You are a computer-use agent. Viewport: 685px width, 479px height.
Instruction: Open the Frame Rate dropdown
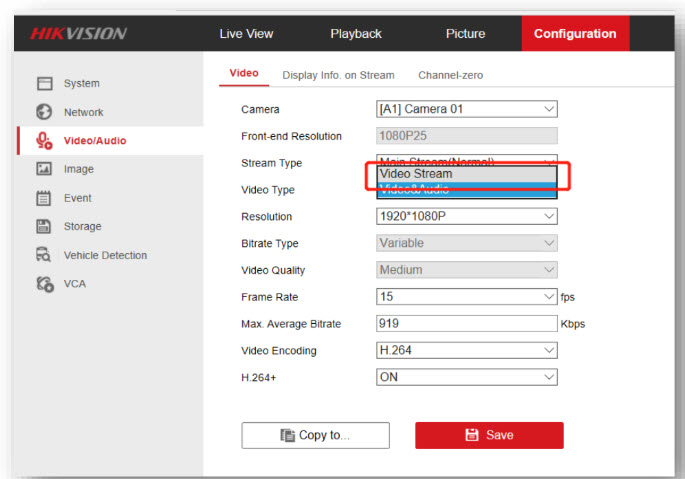[x=466, y=297]
